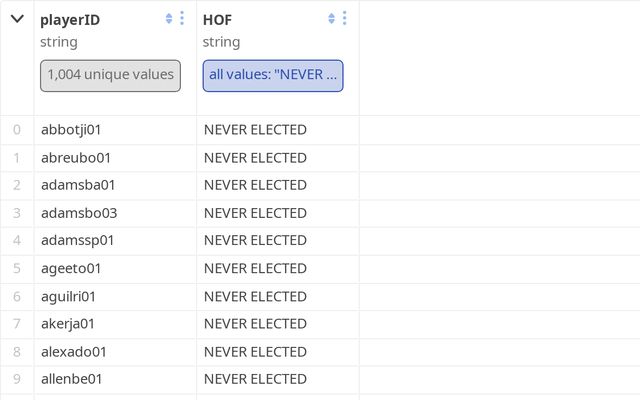The width and height of the screenshot is (640, 400).
Task: Select the abbotji01 cell
Action: [x=72, y=130]
